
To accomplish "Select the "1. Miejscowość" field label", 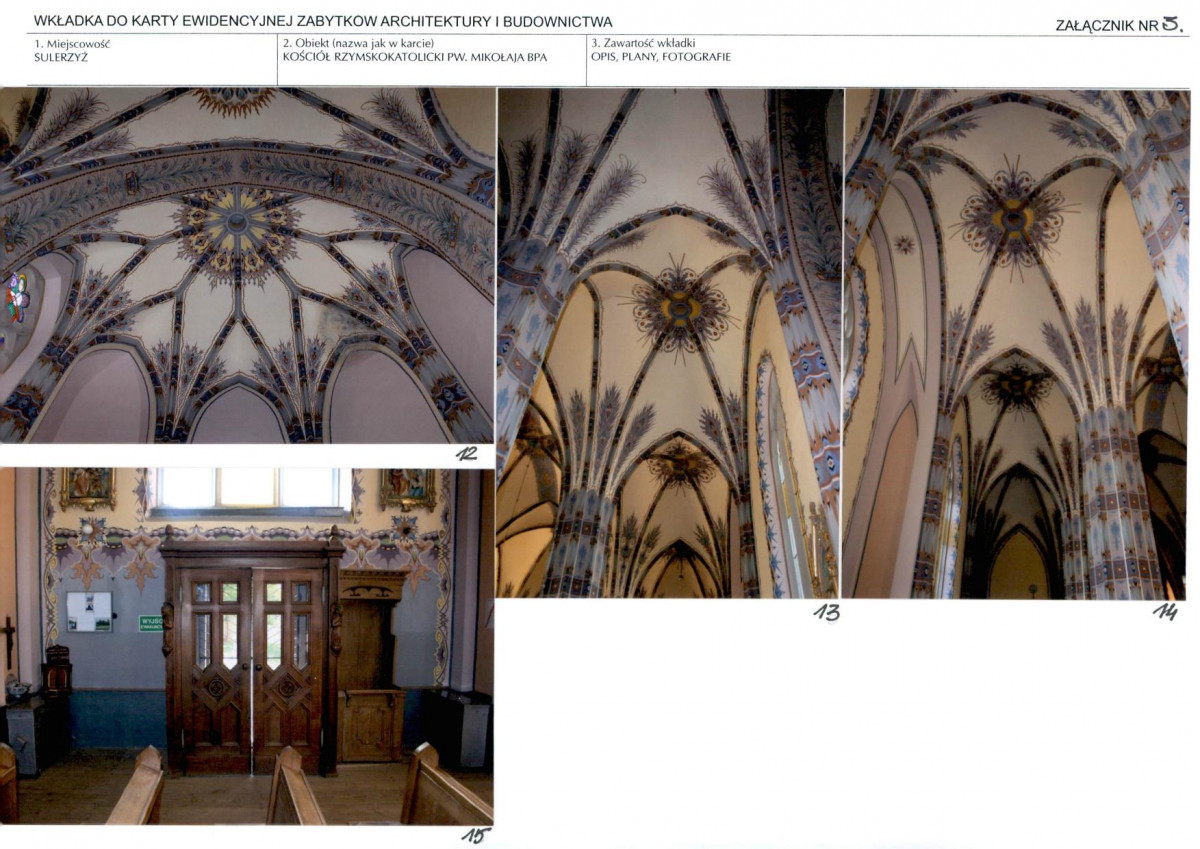I will pyautogui.click(x=72, y=44).
